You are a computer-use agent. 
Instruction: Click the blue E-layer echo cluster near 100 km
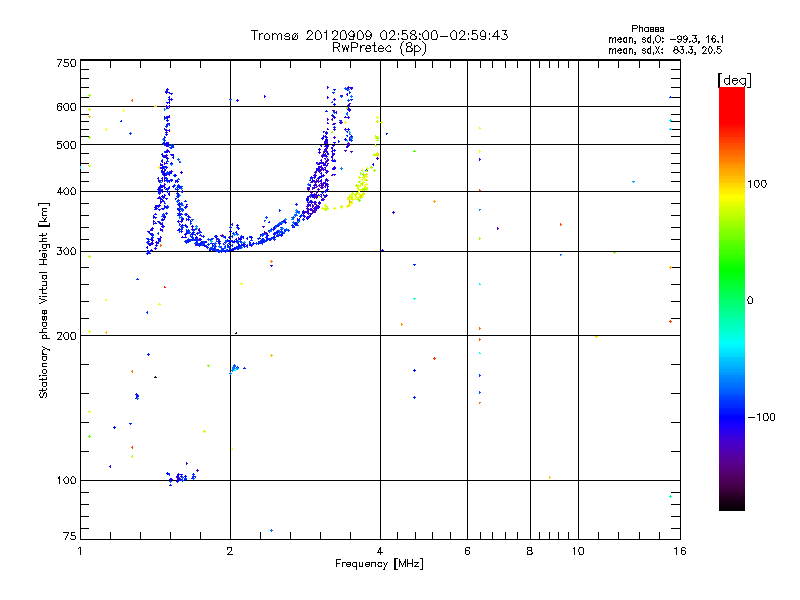pyautogui.click(x=181, y=477)
